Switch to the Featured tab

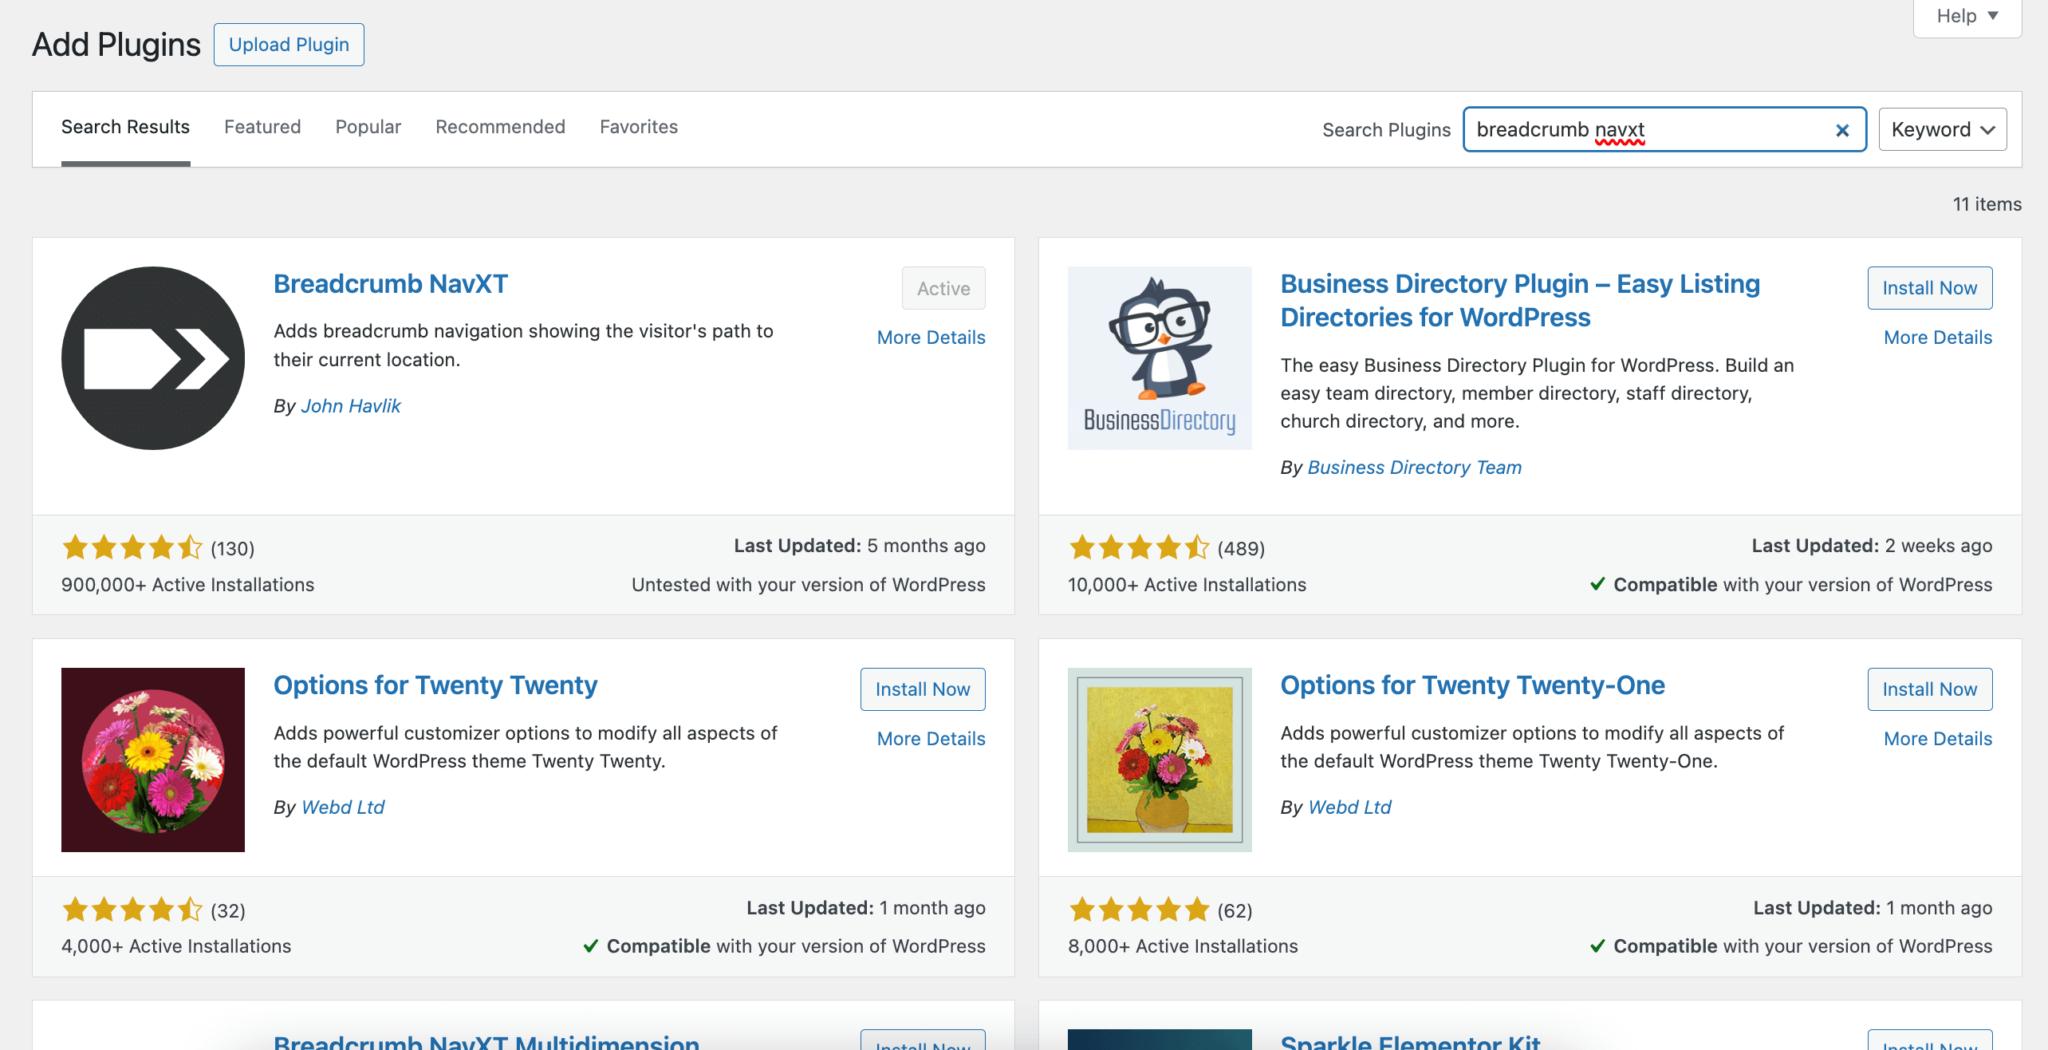click(x=262, y=127)
